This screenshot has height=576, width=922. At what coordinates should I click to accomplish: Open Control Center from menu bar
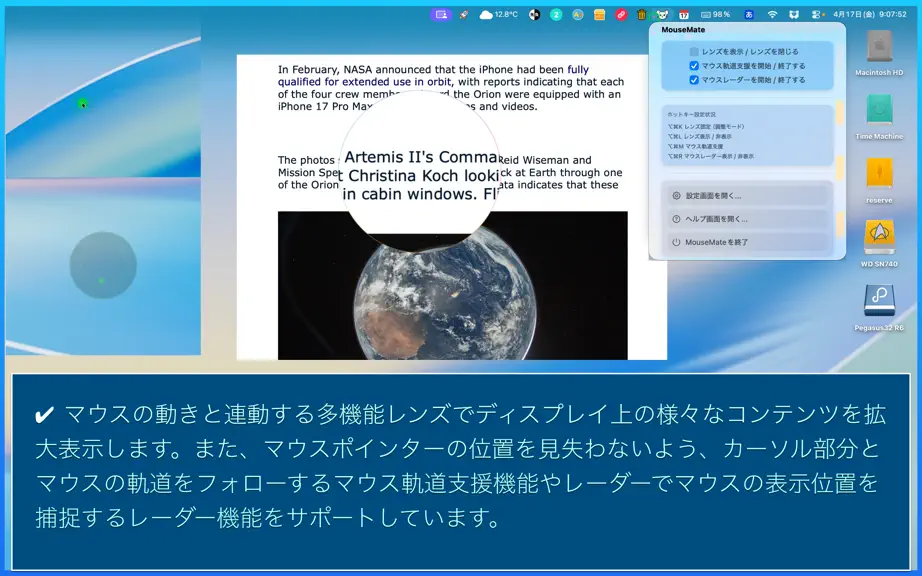(816, 15)
